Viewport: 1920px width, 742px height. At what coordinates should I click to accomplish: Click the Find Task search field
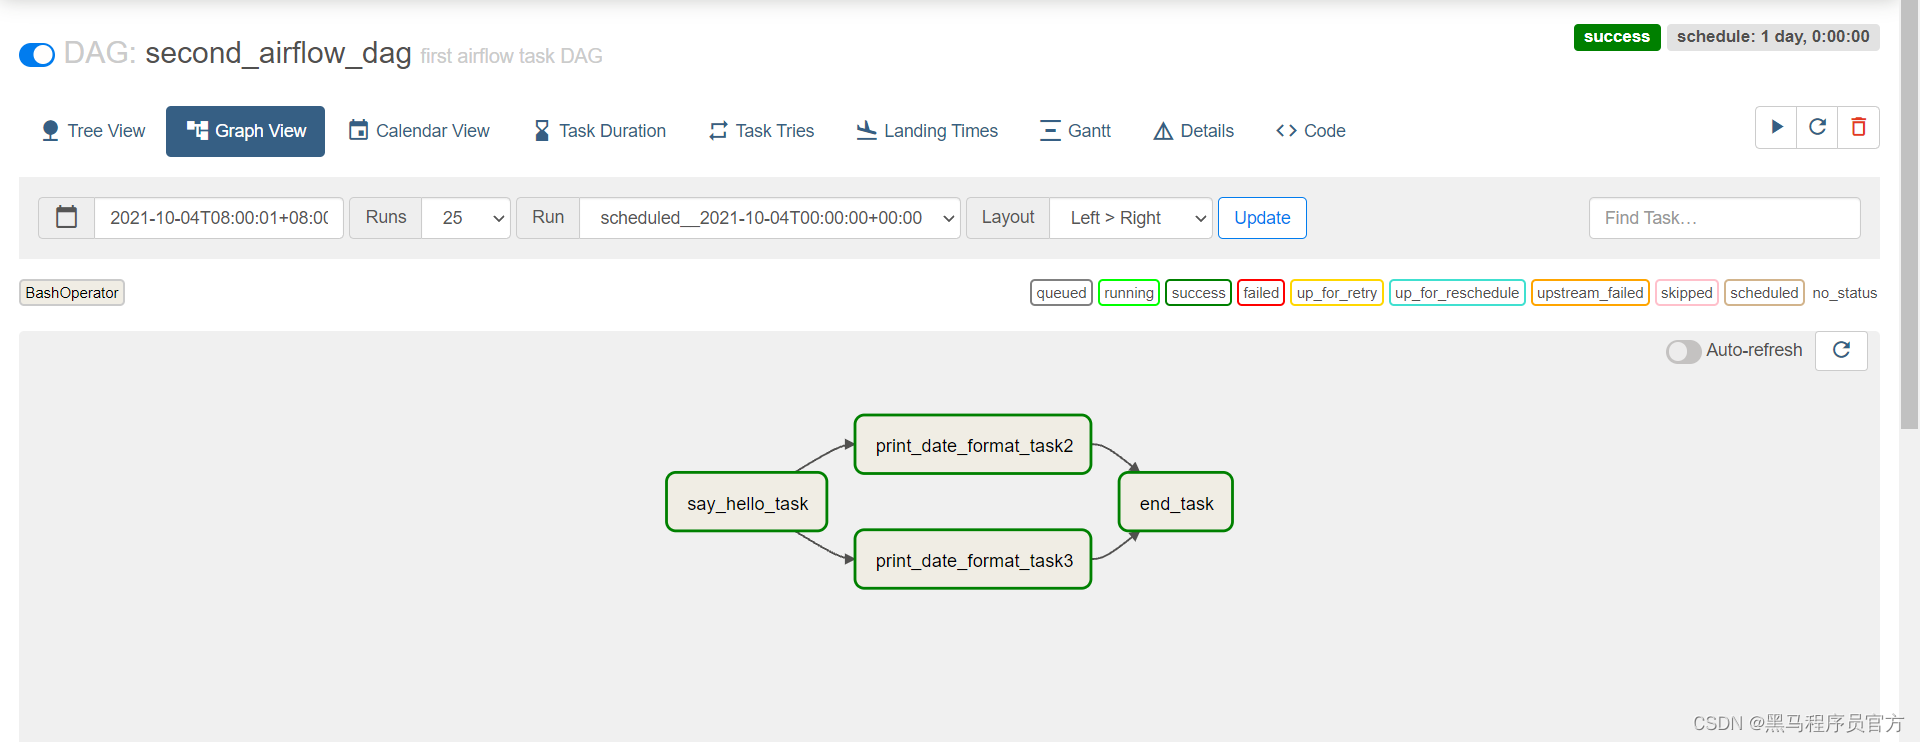(x=1724, y=218)
